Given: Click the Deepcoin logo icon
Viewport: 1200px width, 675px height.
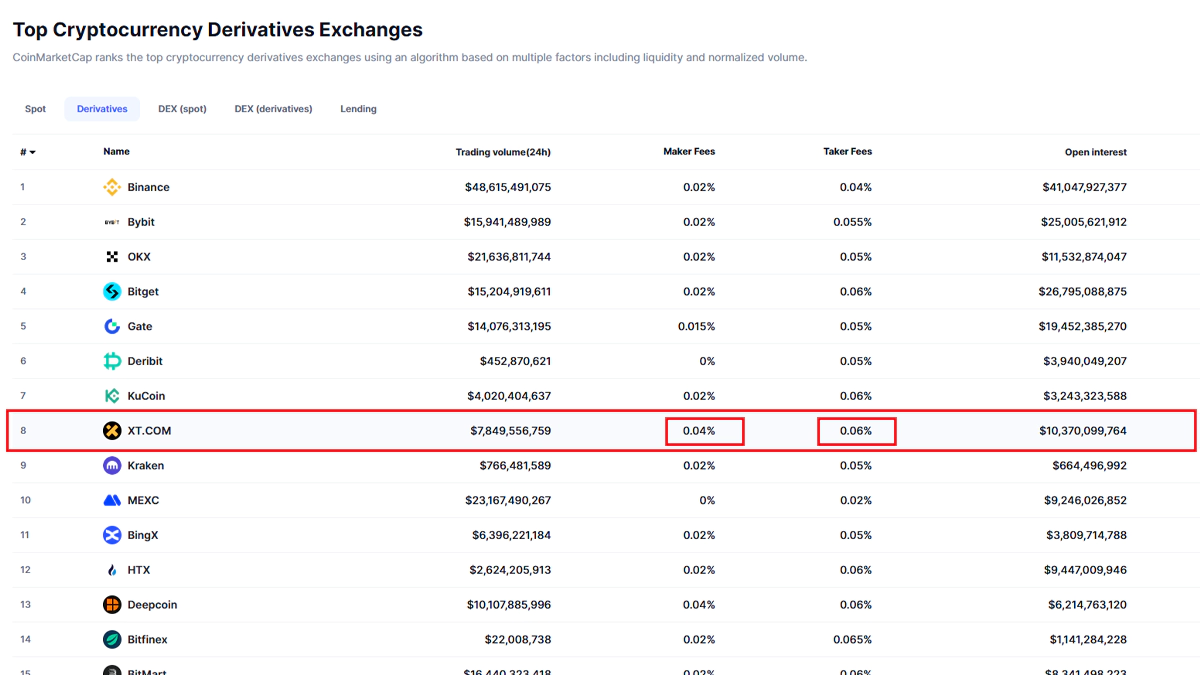Looking at the screenshot, I should tap(112, 605).
